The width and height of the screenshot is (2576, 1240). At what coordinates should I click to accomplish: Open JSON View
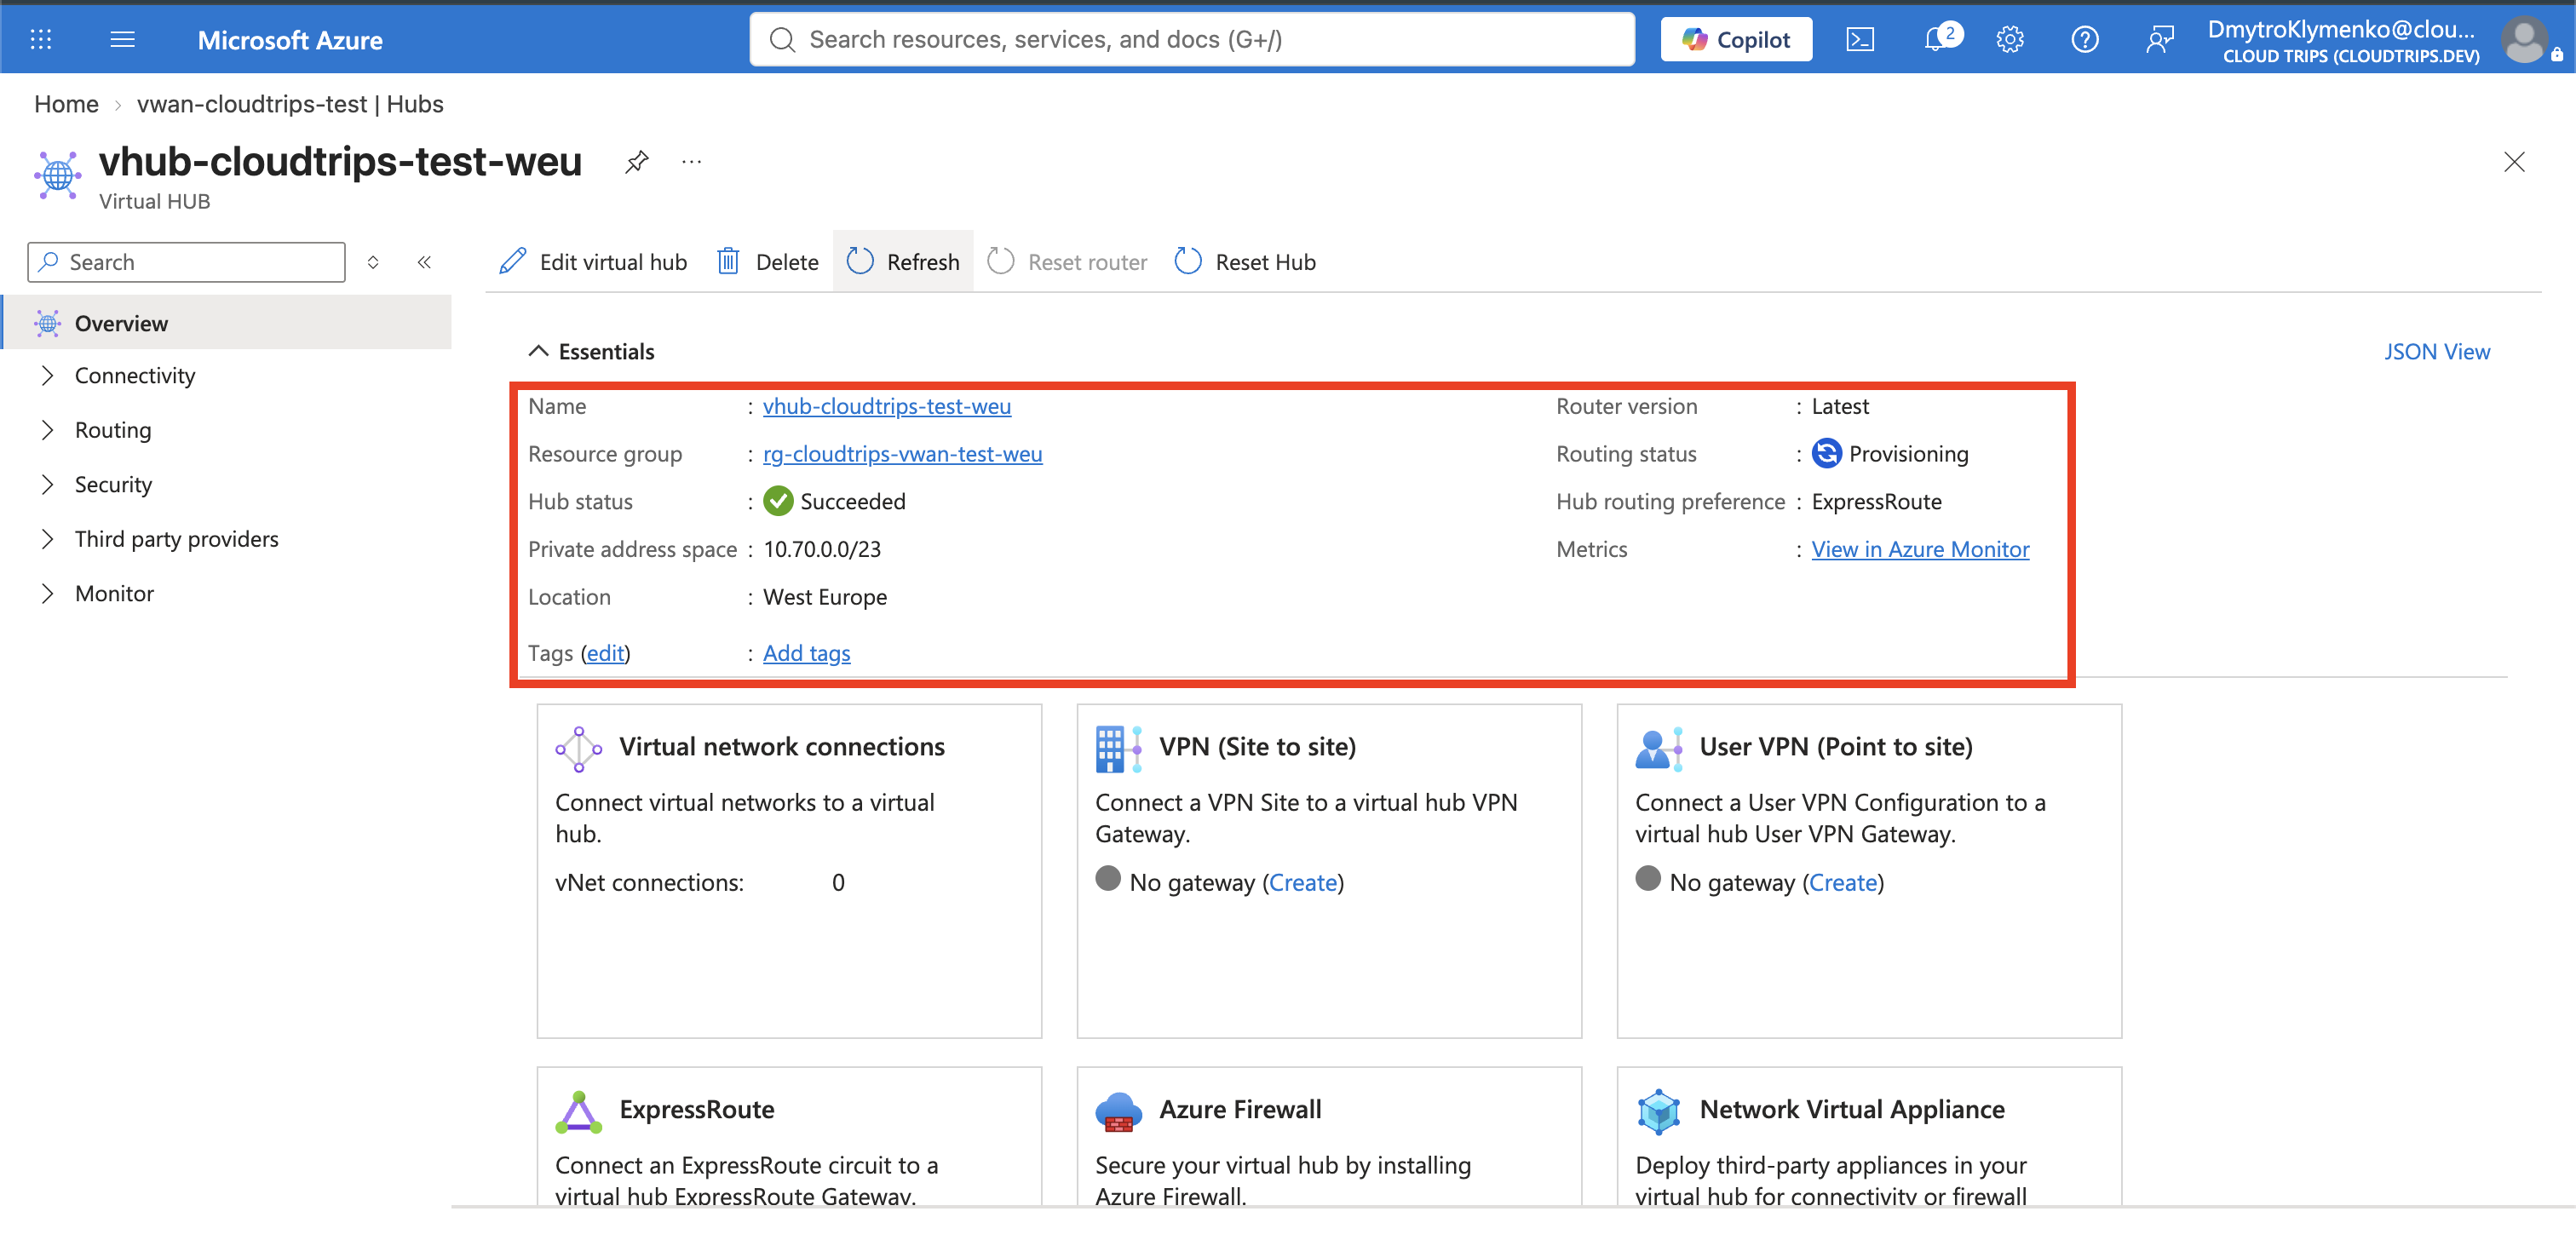2437,351
